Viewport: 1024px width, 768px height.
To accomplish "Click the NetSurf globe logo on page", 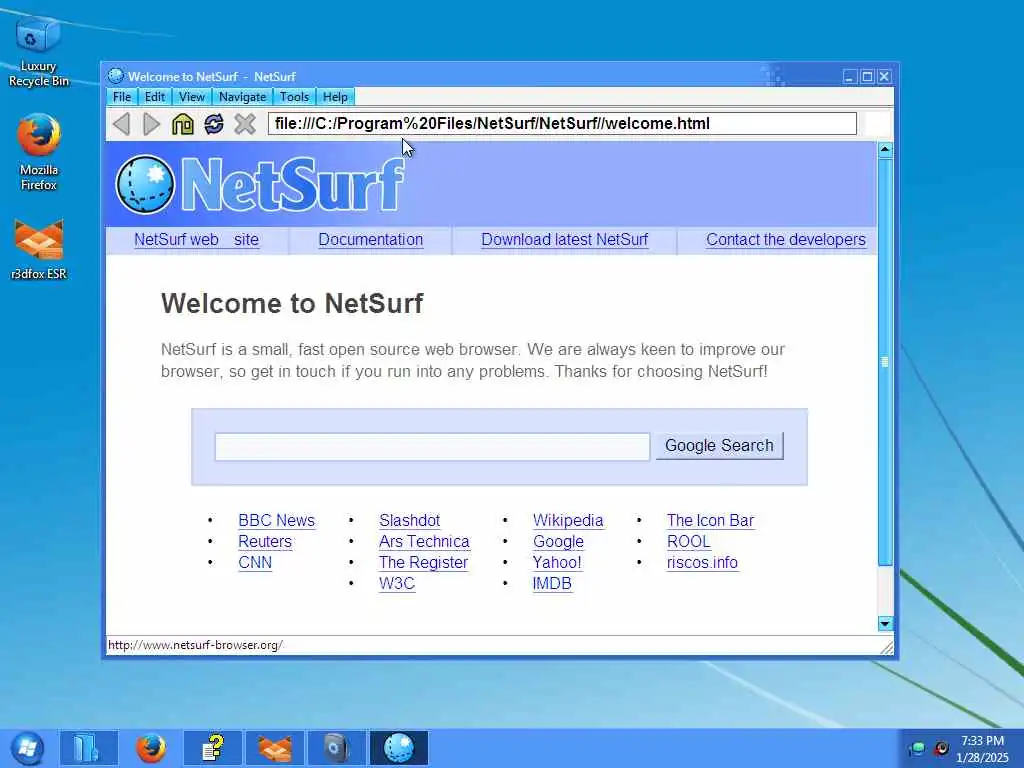I will (x=145, y=184).
